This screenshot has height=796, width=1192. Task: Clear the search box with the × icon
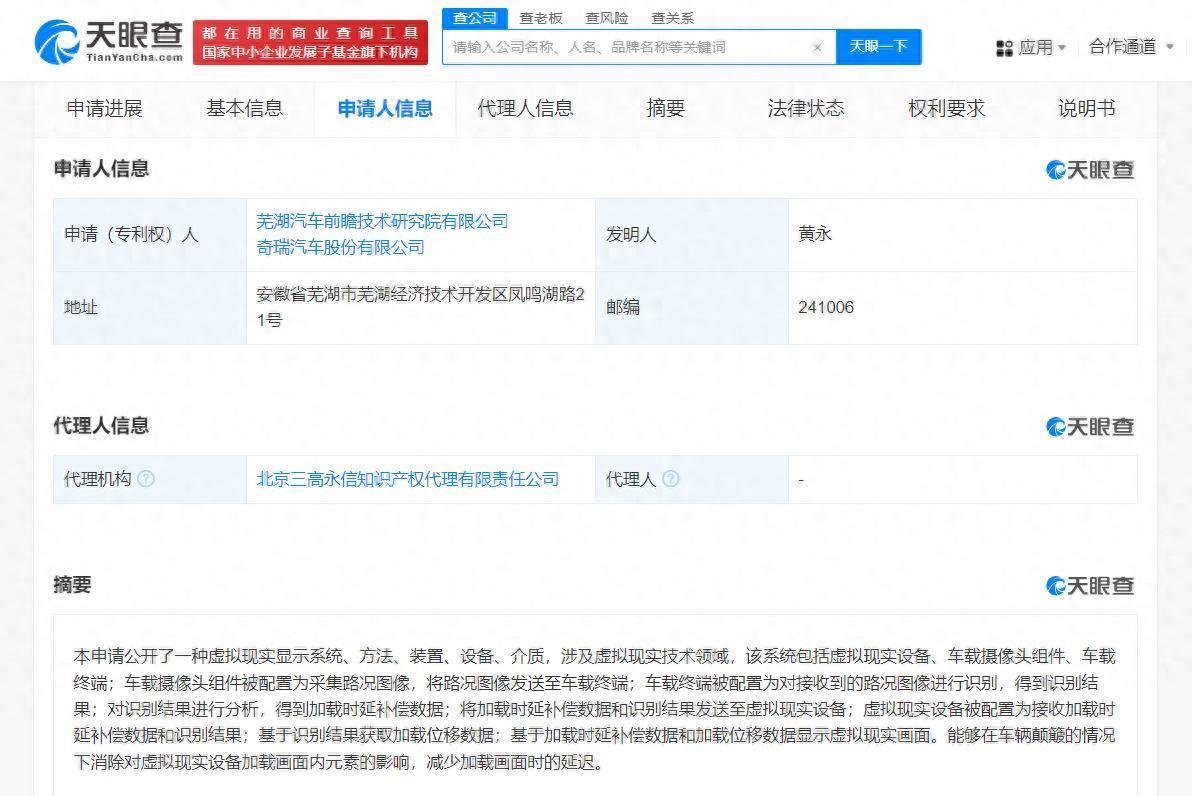click(x=817, y=47)
